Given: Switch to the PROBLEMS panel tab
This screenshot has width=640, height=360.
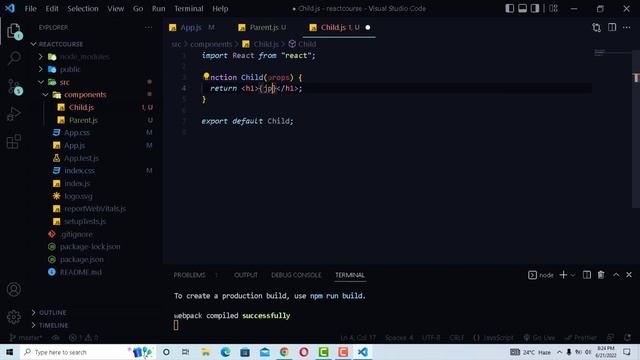Looking at the screenshot, I should [189, 275].
